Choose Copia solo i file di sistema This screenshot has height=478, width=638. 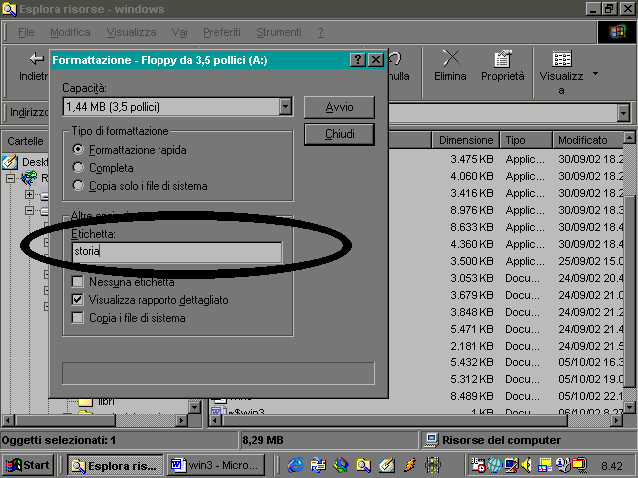pos(78,186)
